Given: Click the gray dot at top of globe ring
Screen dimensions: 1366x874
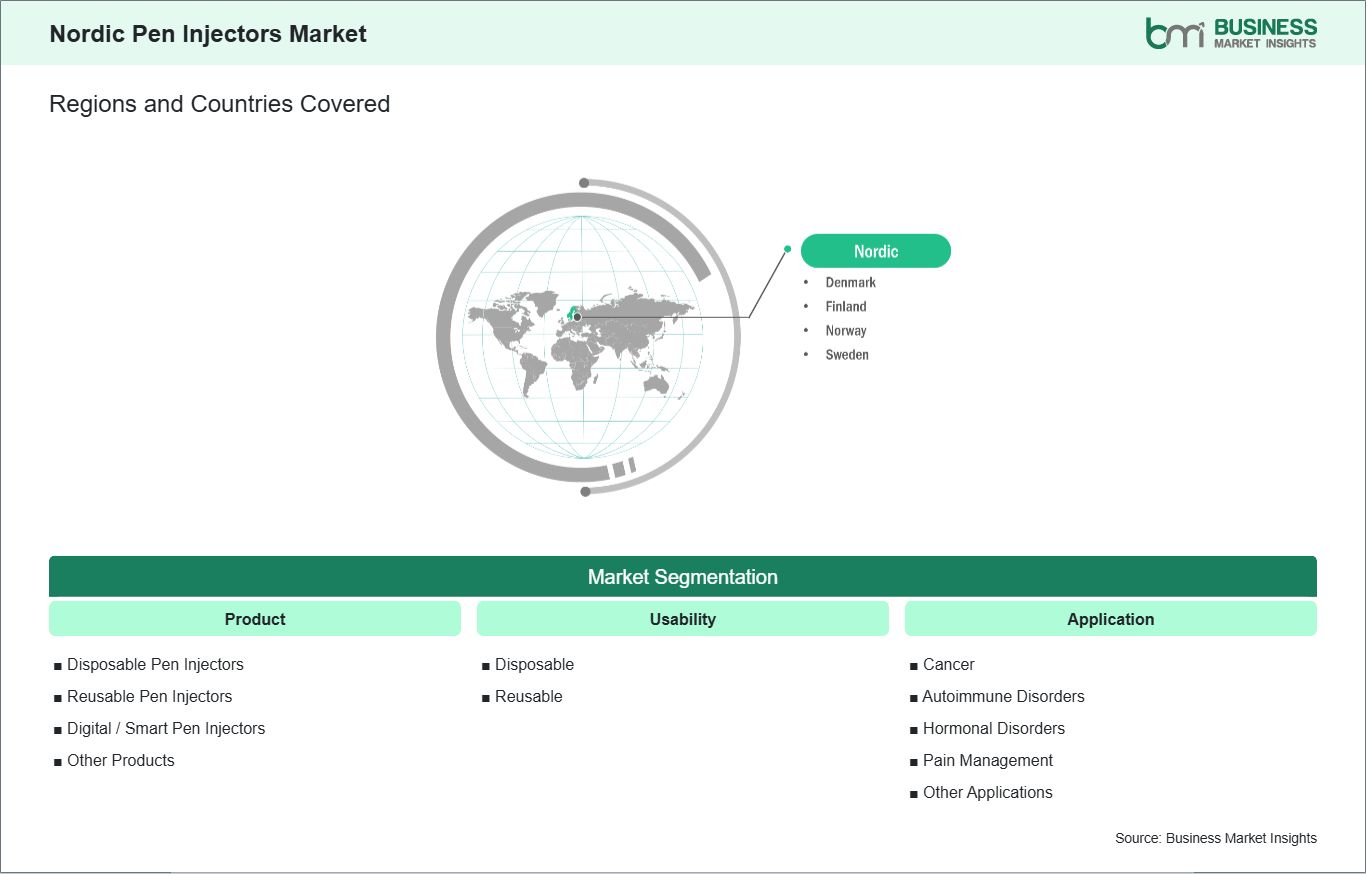Looking at the screenshot, I should point(584,183).
